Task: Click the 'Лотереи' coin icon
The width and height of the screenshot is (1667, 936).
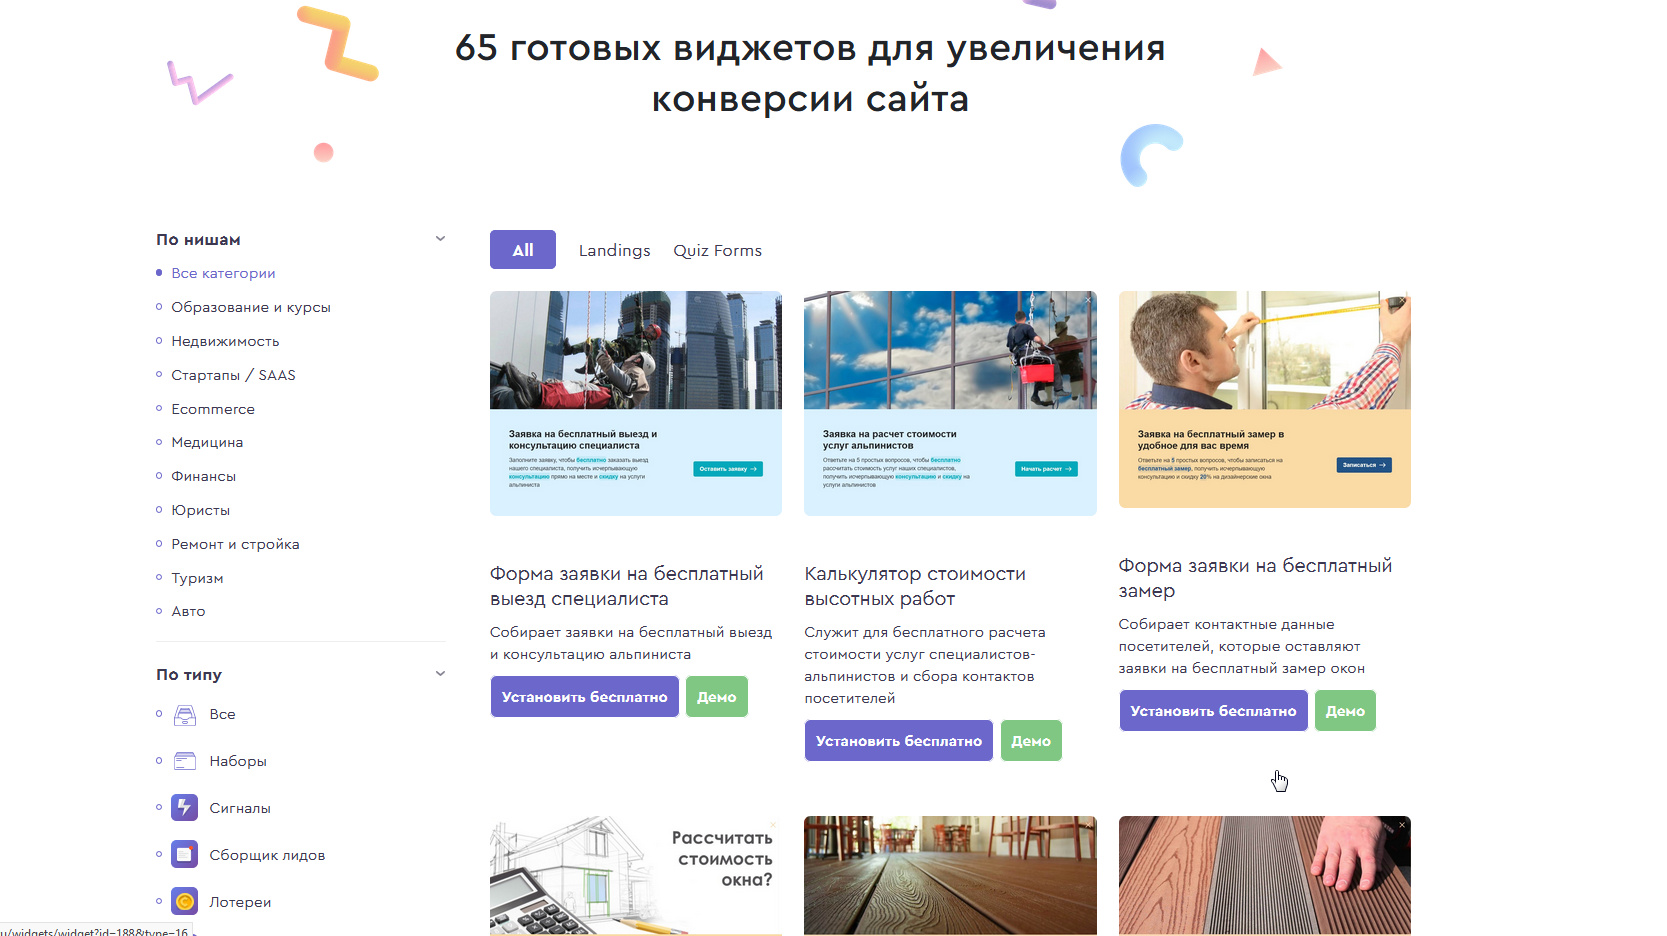Action: [x=184, y=902]
